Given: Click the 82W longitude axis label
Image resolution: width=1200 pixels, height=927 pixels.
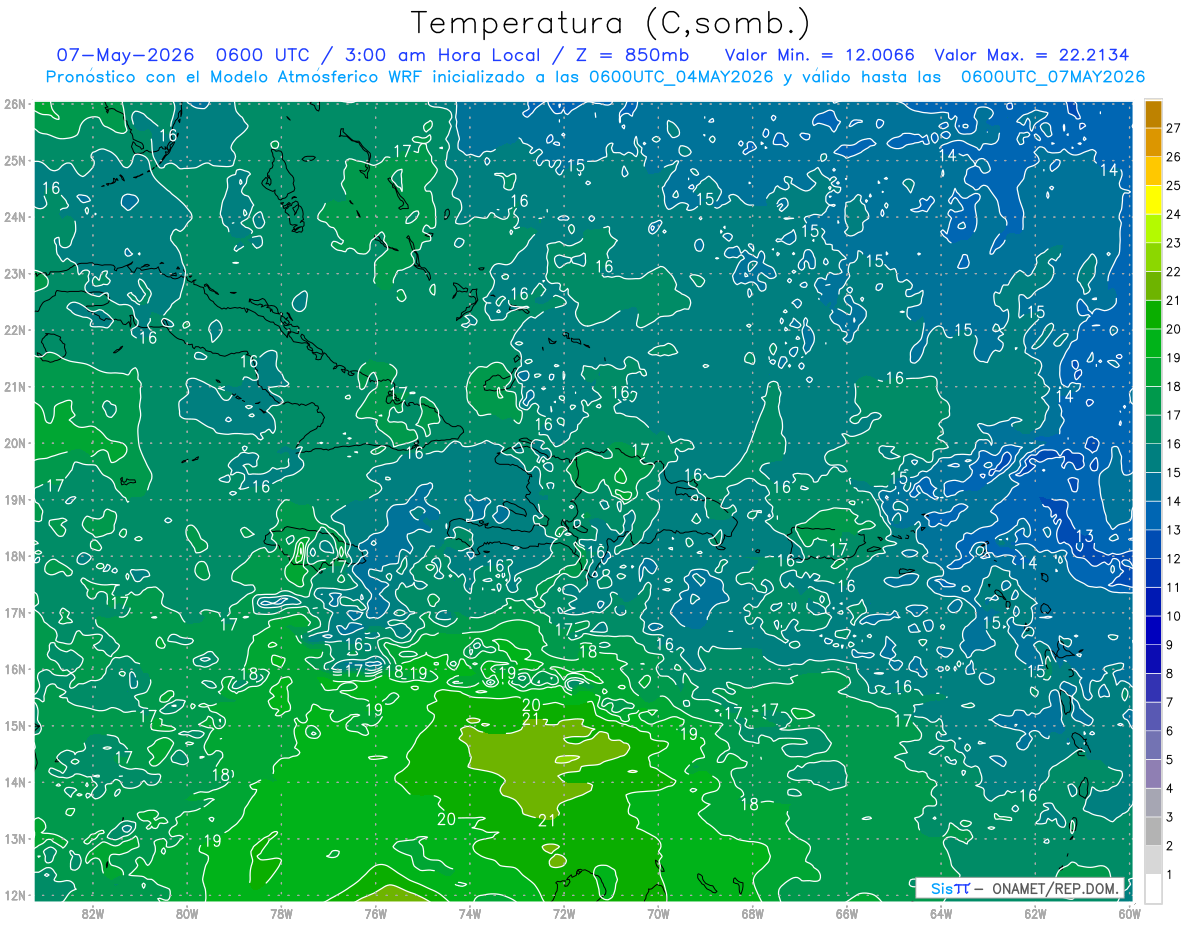Looking at the screenshot, I should pyautogui.click(x=93, y=912).
